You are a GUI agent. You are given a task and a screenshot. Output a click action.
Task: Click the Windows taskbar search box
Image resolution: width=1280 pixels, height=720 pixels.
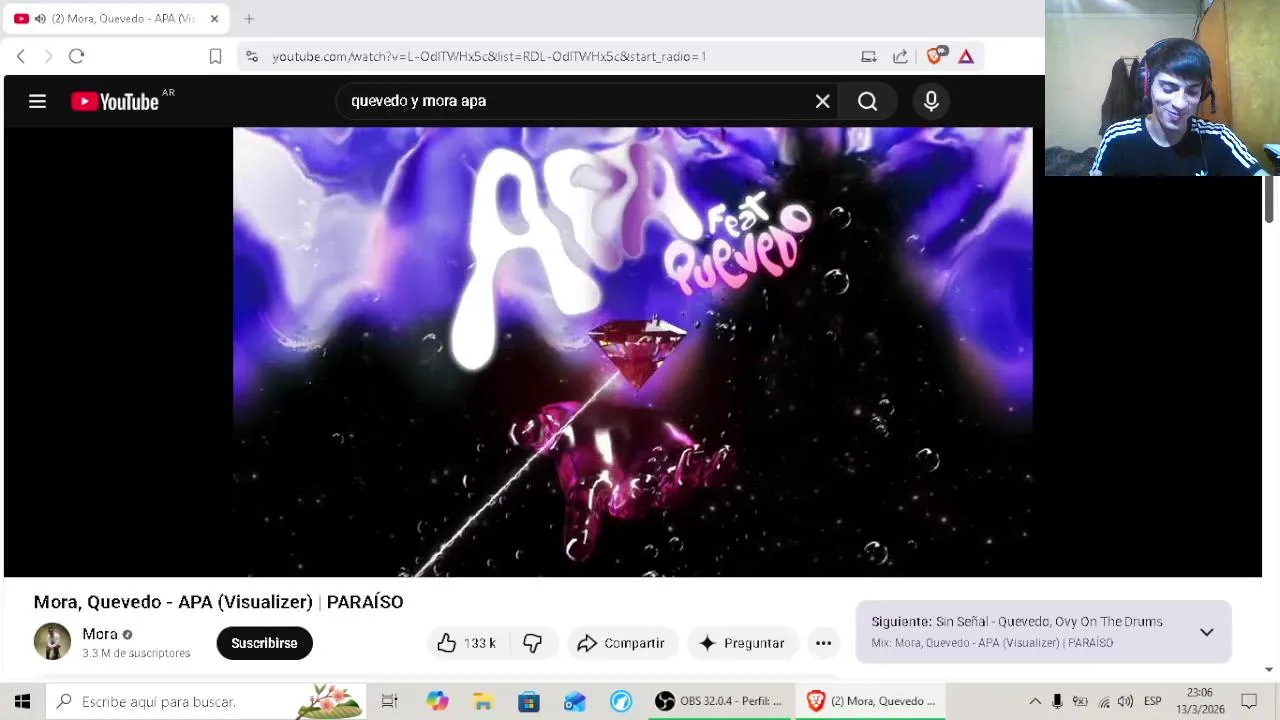click(206, 701)
